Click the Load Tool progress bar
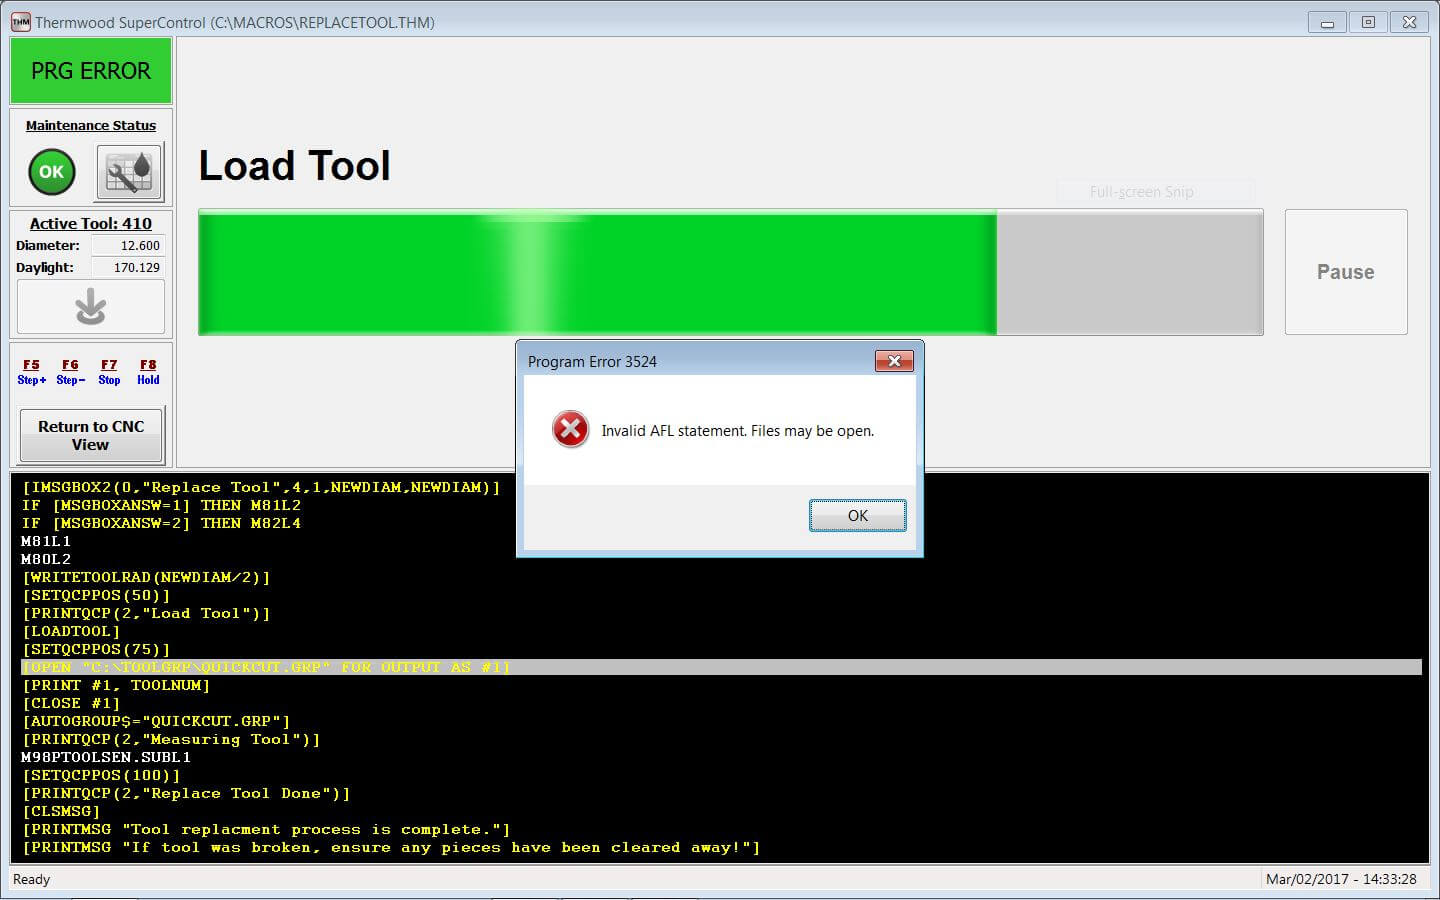The height and width of the screenshot is (900, 1440). point(730,272)
